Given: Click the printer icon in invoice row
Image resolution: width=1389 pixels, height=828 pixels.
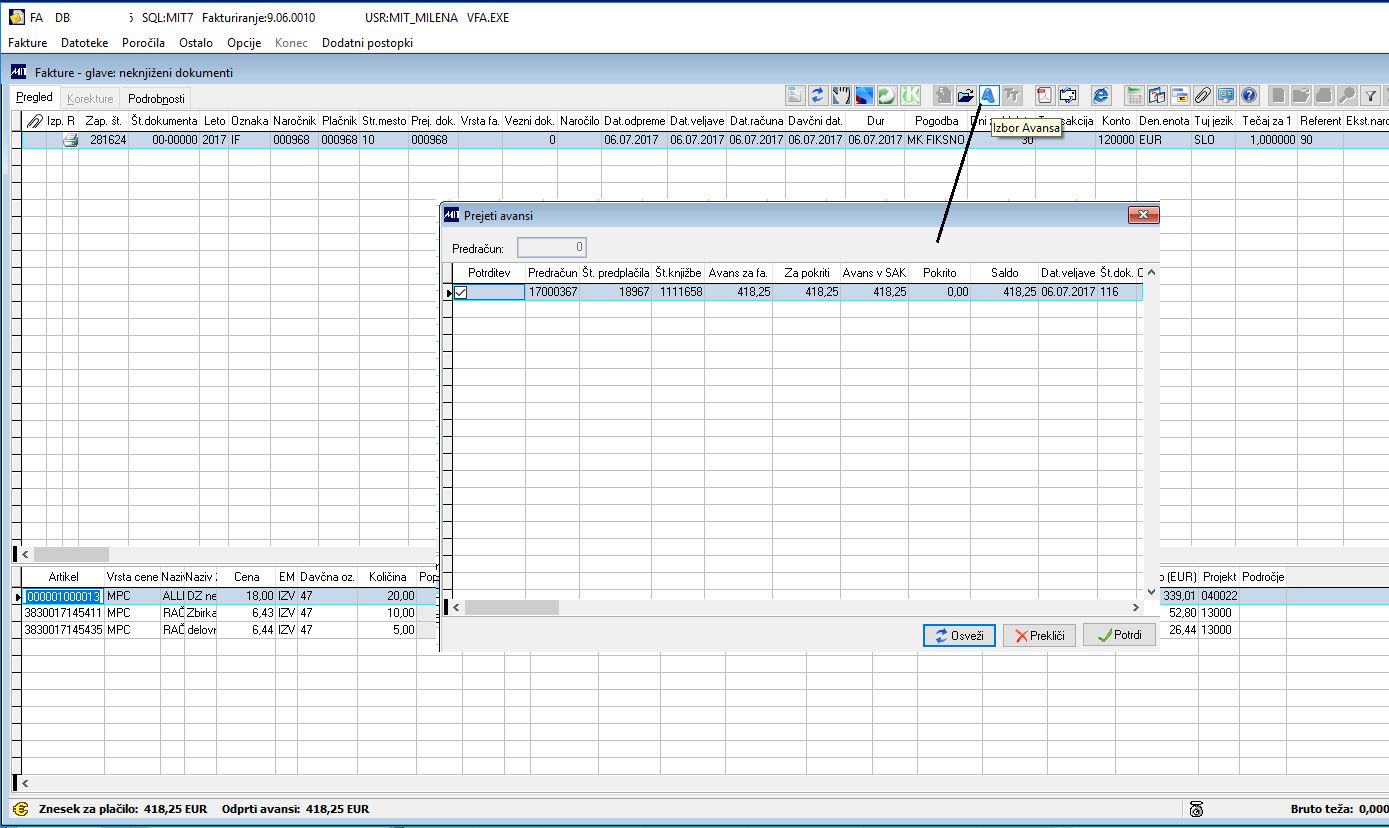Looking at the screenshot, I should click(71, 140).
